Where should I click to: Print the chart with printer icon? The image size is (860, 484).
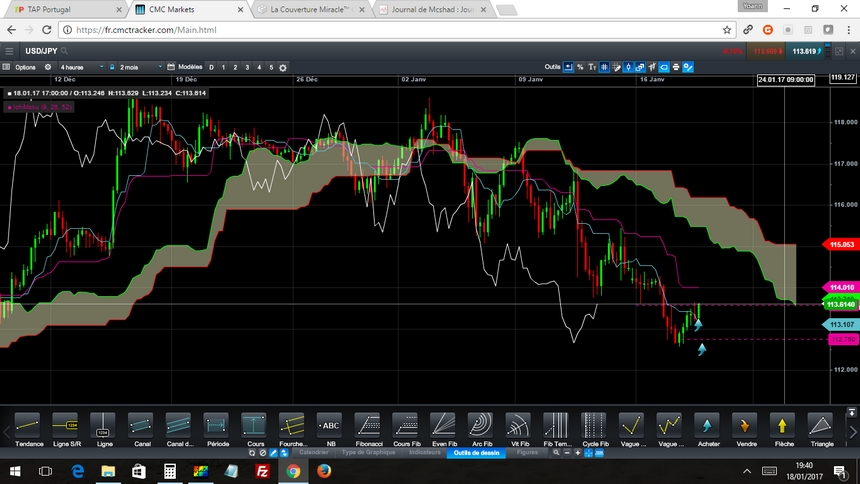tap(676, 67)
